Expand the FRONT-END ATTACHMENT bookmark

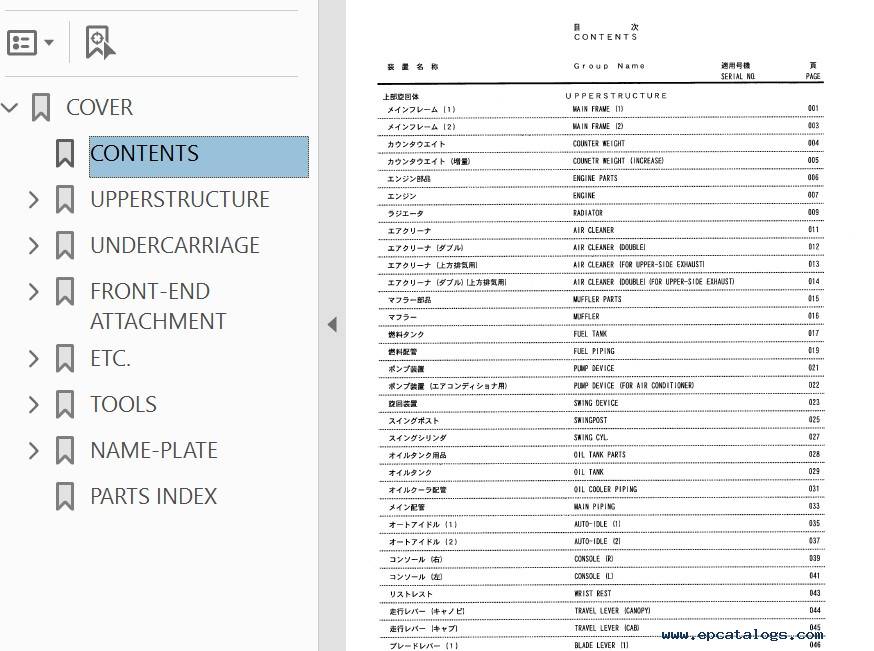pos(34,292)
